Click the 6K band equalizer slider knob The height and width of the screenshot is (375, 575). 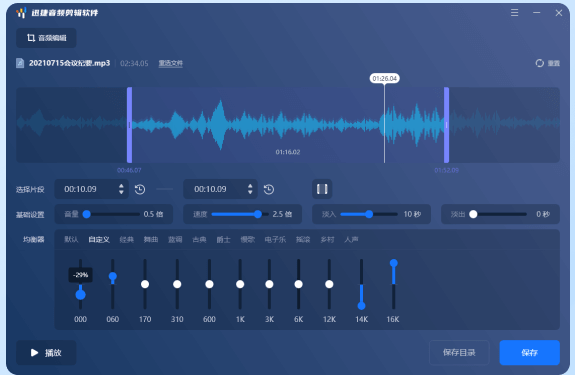[299, 284]
